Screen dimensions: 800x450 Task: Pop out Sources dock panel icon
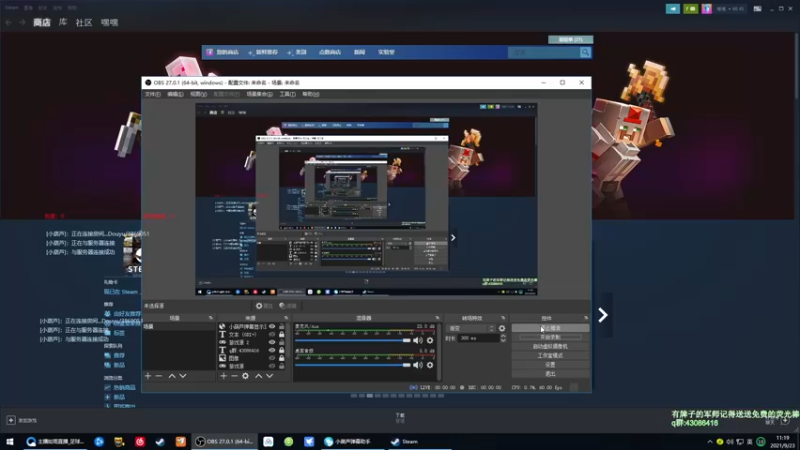(x=286, y=318)
